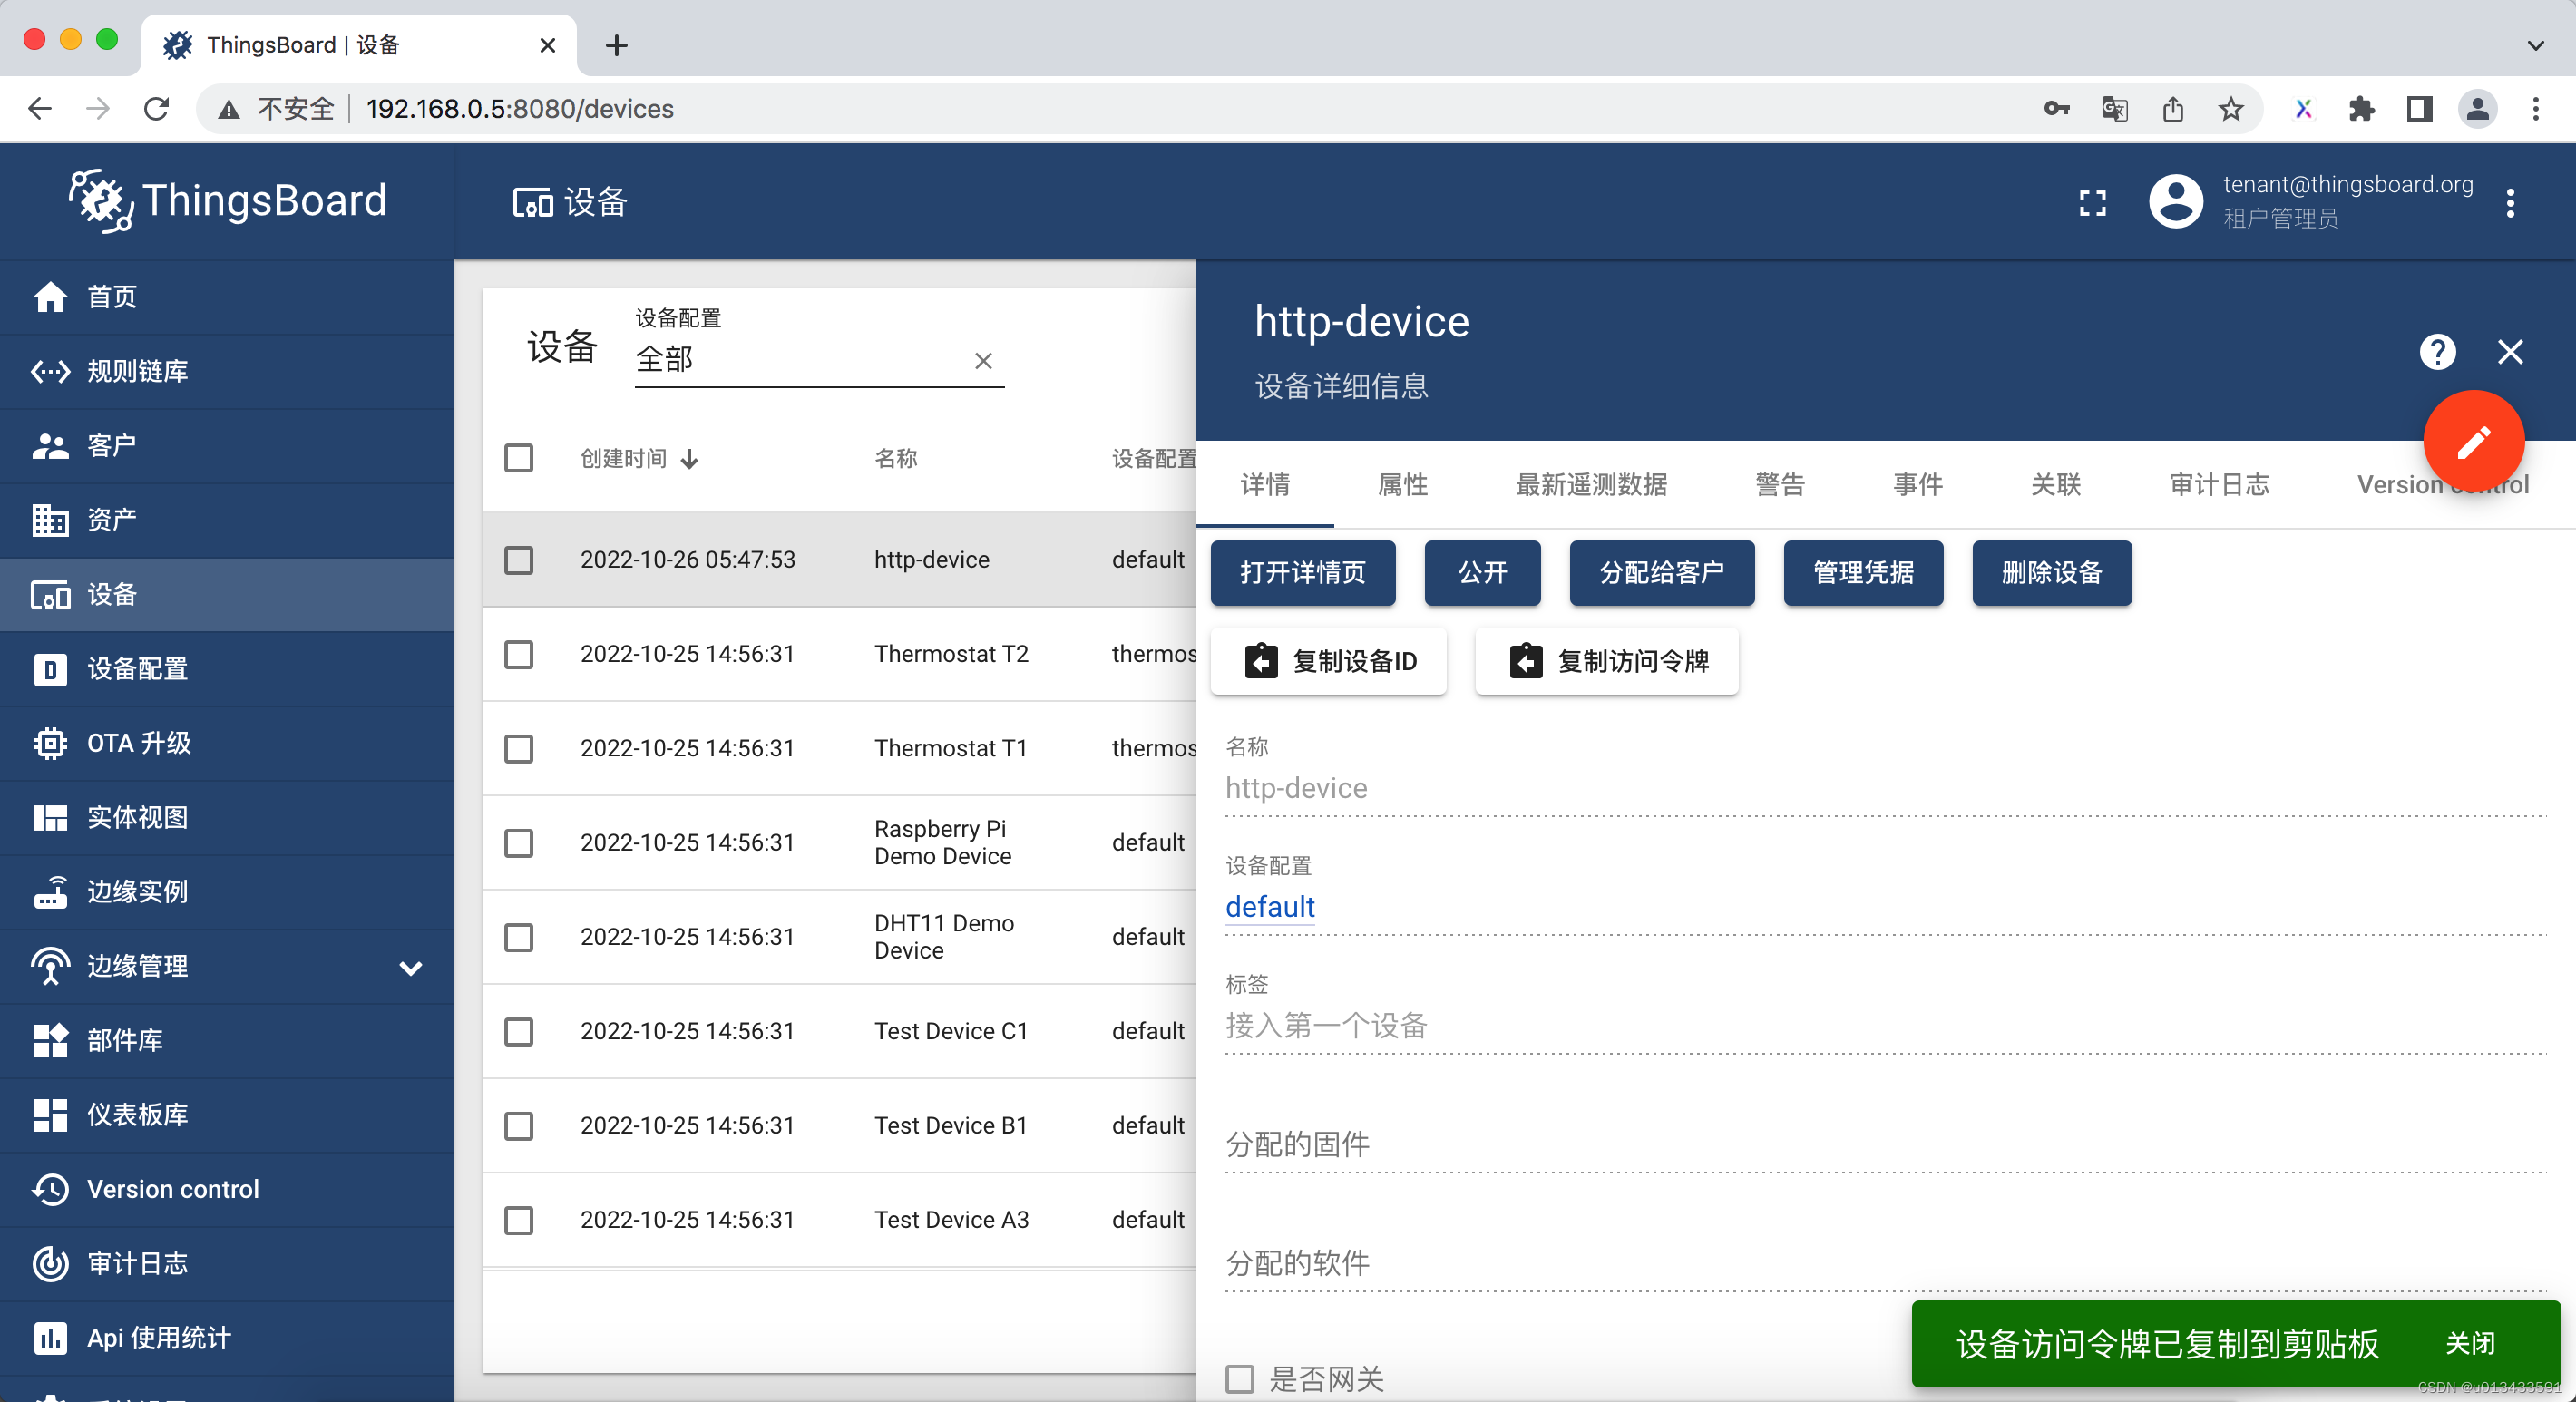The height and width of the screenshot is (1402, 2576).
Task: Open 部件库 widgets library icon
Action: click(x=50, y=1040)
